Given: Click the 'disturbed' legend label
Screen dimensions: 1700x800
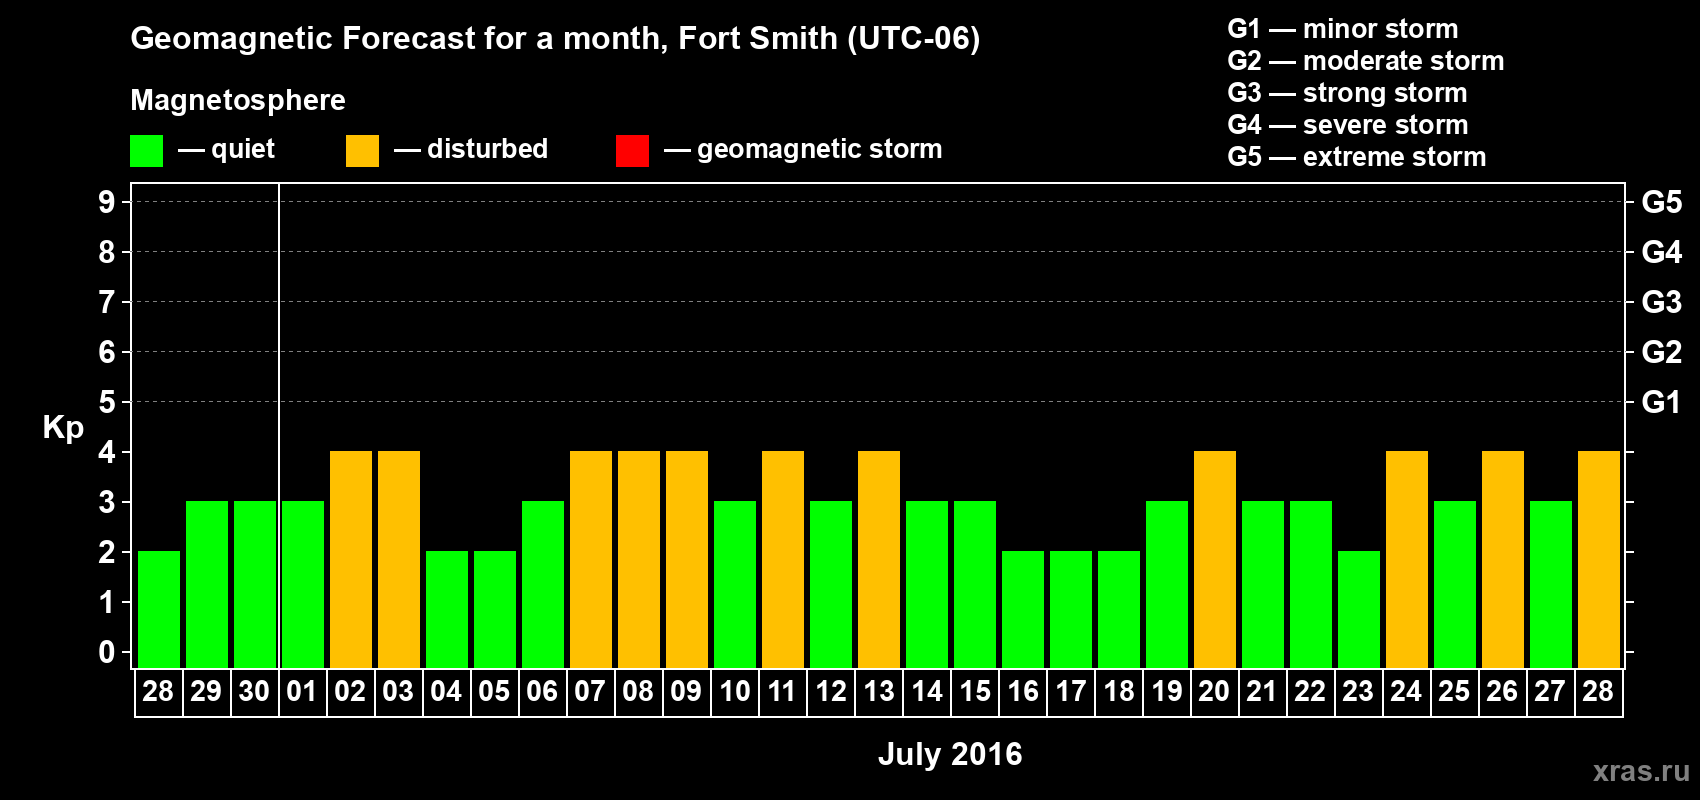Looking at the screenshot, I should [487, 149].
